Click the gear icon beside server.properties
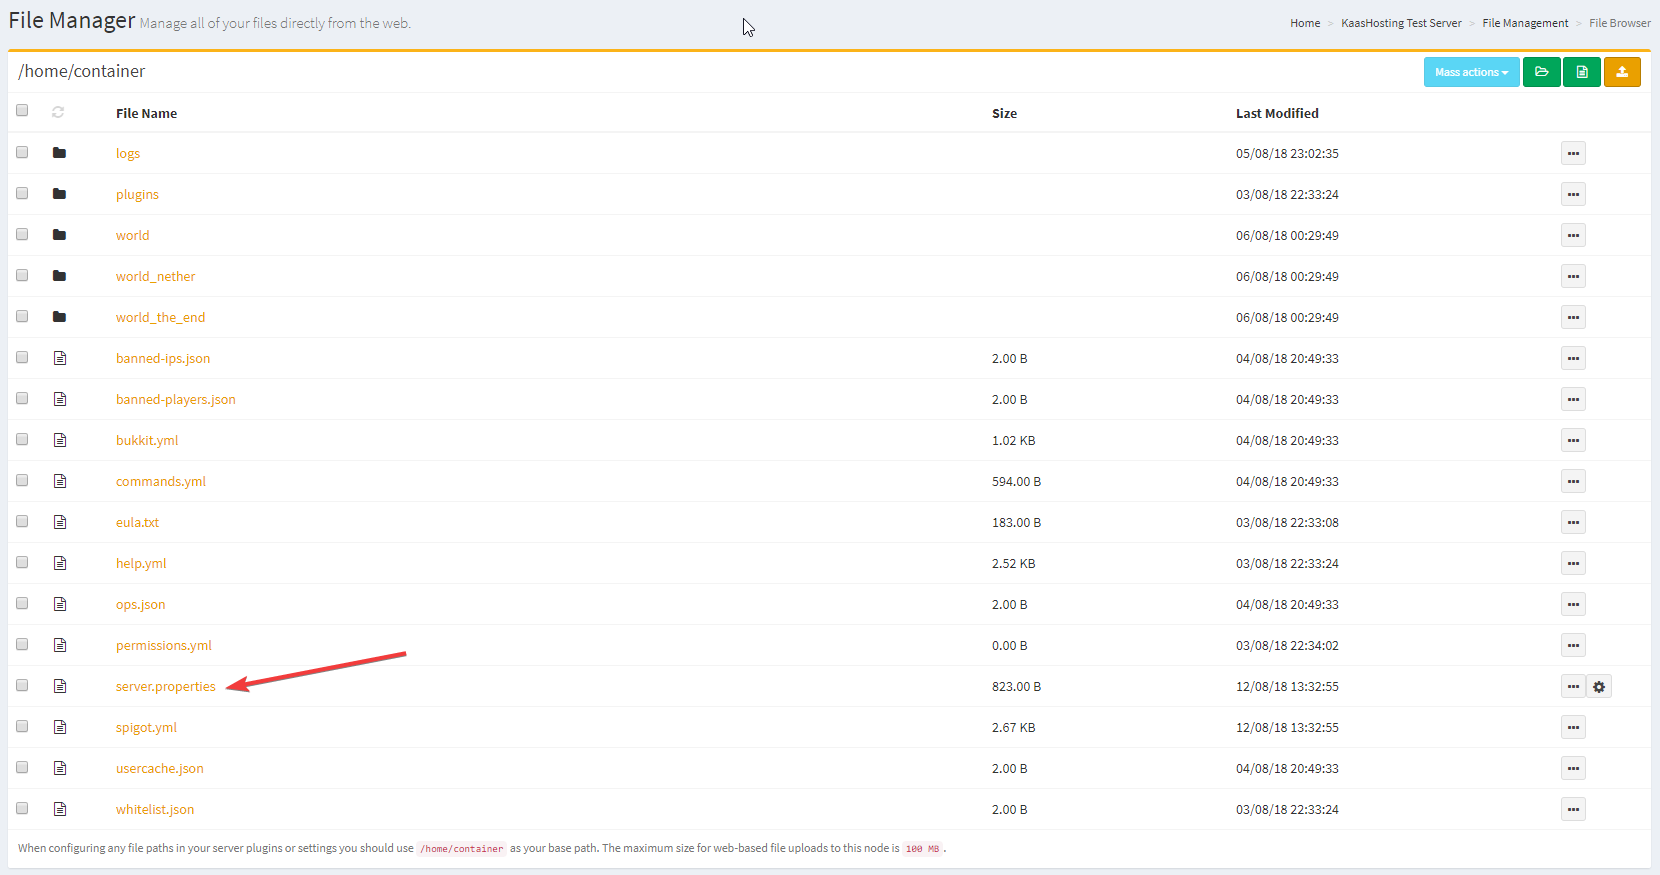This screenshot has width=1660, height=875. coord(1599,687)
